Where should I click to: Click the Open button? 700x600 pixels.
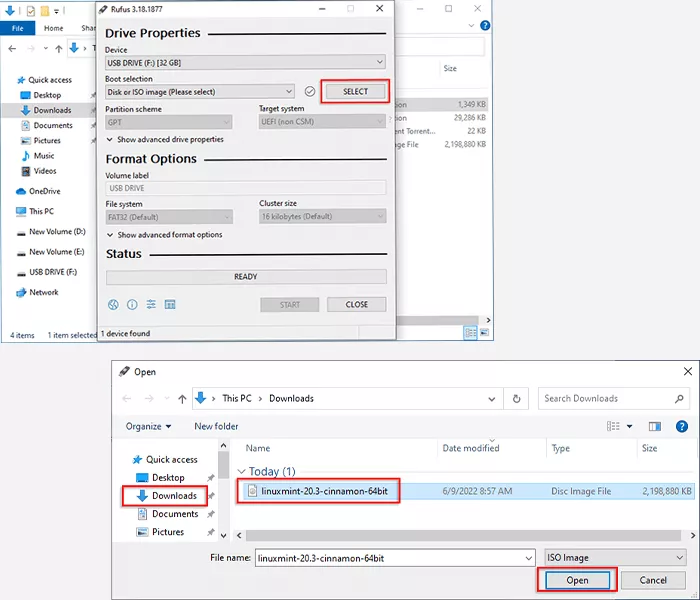(577, 580)
